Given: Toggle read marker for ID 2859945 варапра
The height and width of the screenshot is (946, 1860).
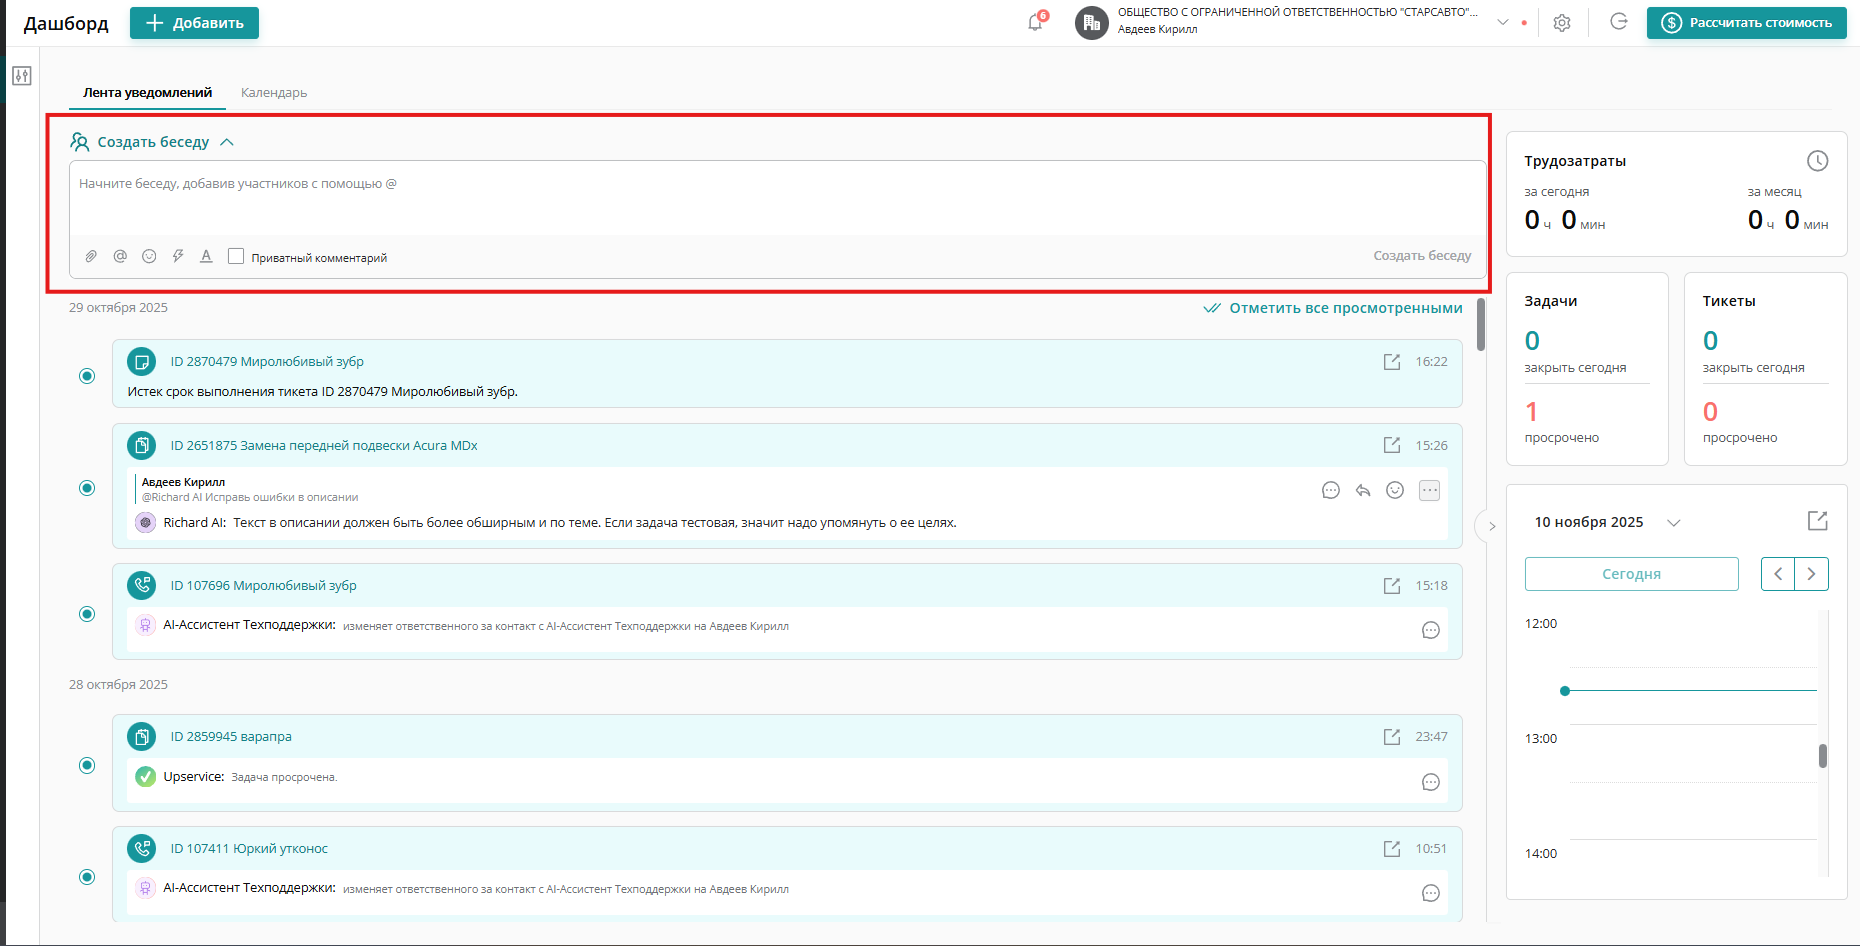Looking at the screenshot, I should [x=87, y=765].
